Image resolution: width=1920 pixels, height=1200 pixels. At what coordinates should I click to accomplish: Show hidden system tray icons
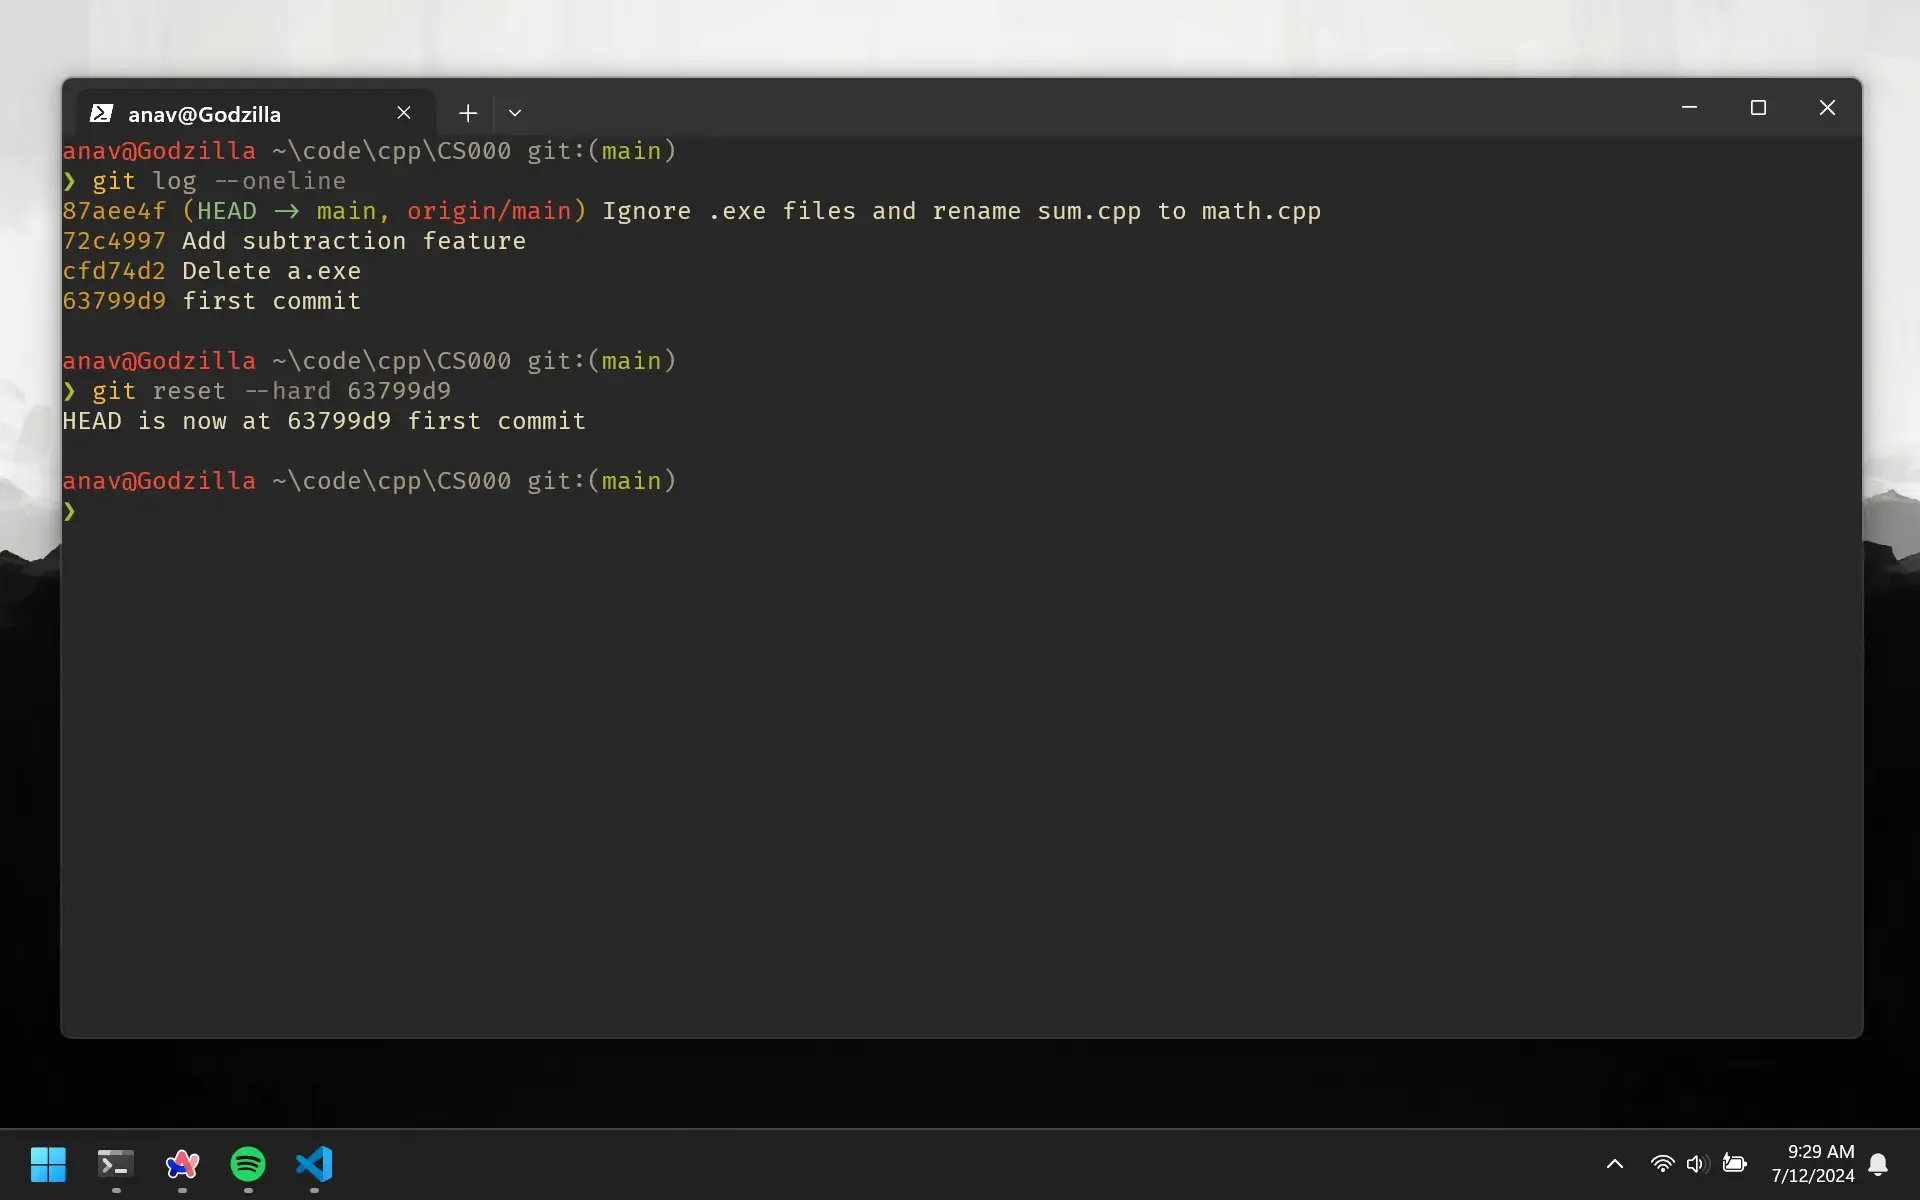[x=1614, y=1164]
